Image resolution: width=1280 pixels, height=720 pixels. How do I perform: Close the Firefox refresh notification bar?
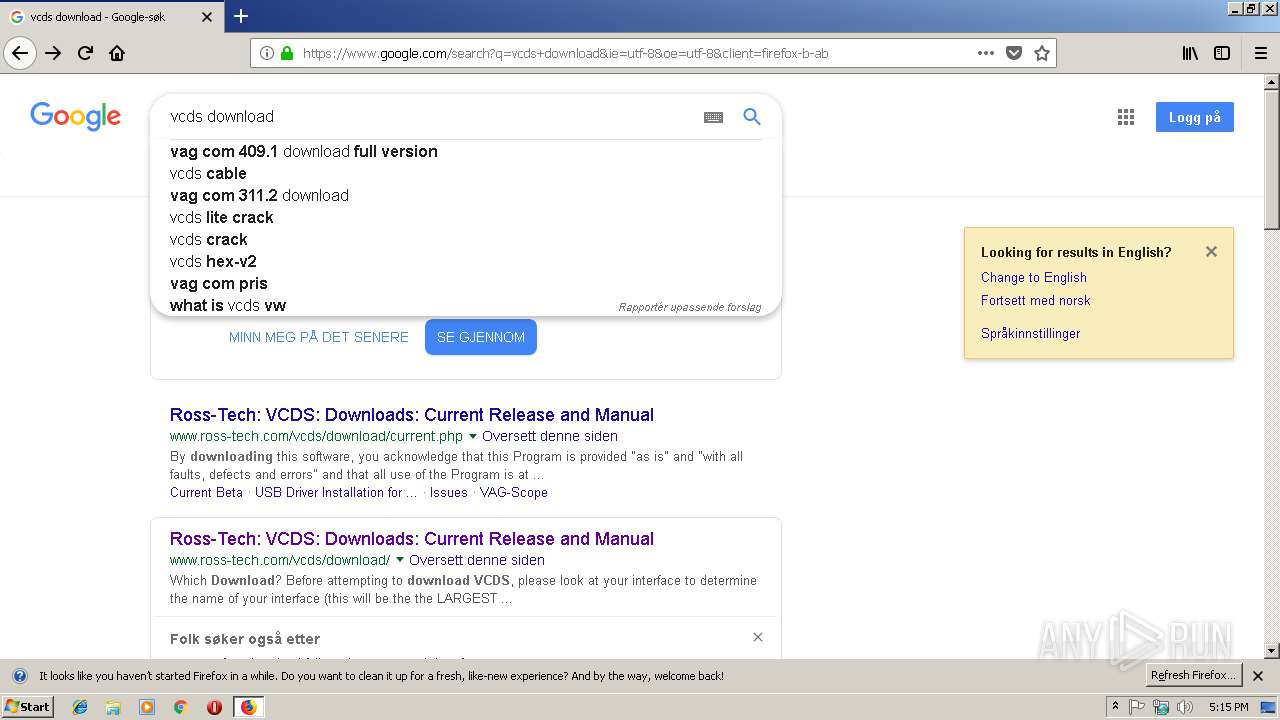coord(1258,676)
